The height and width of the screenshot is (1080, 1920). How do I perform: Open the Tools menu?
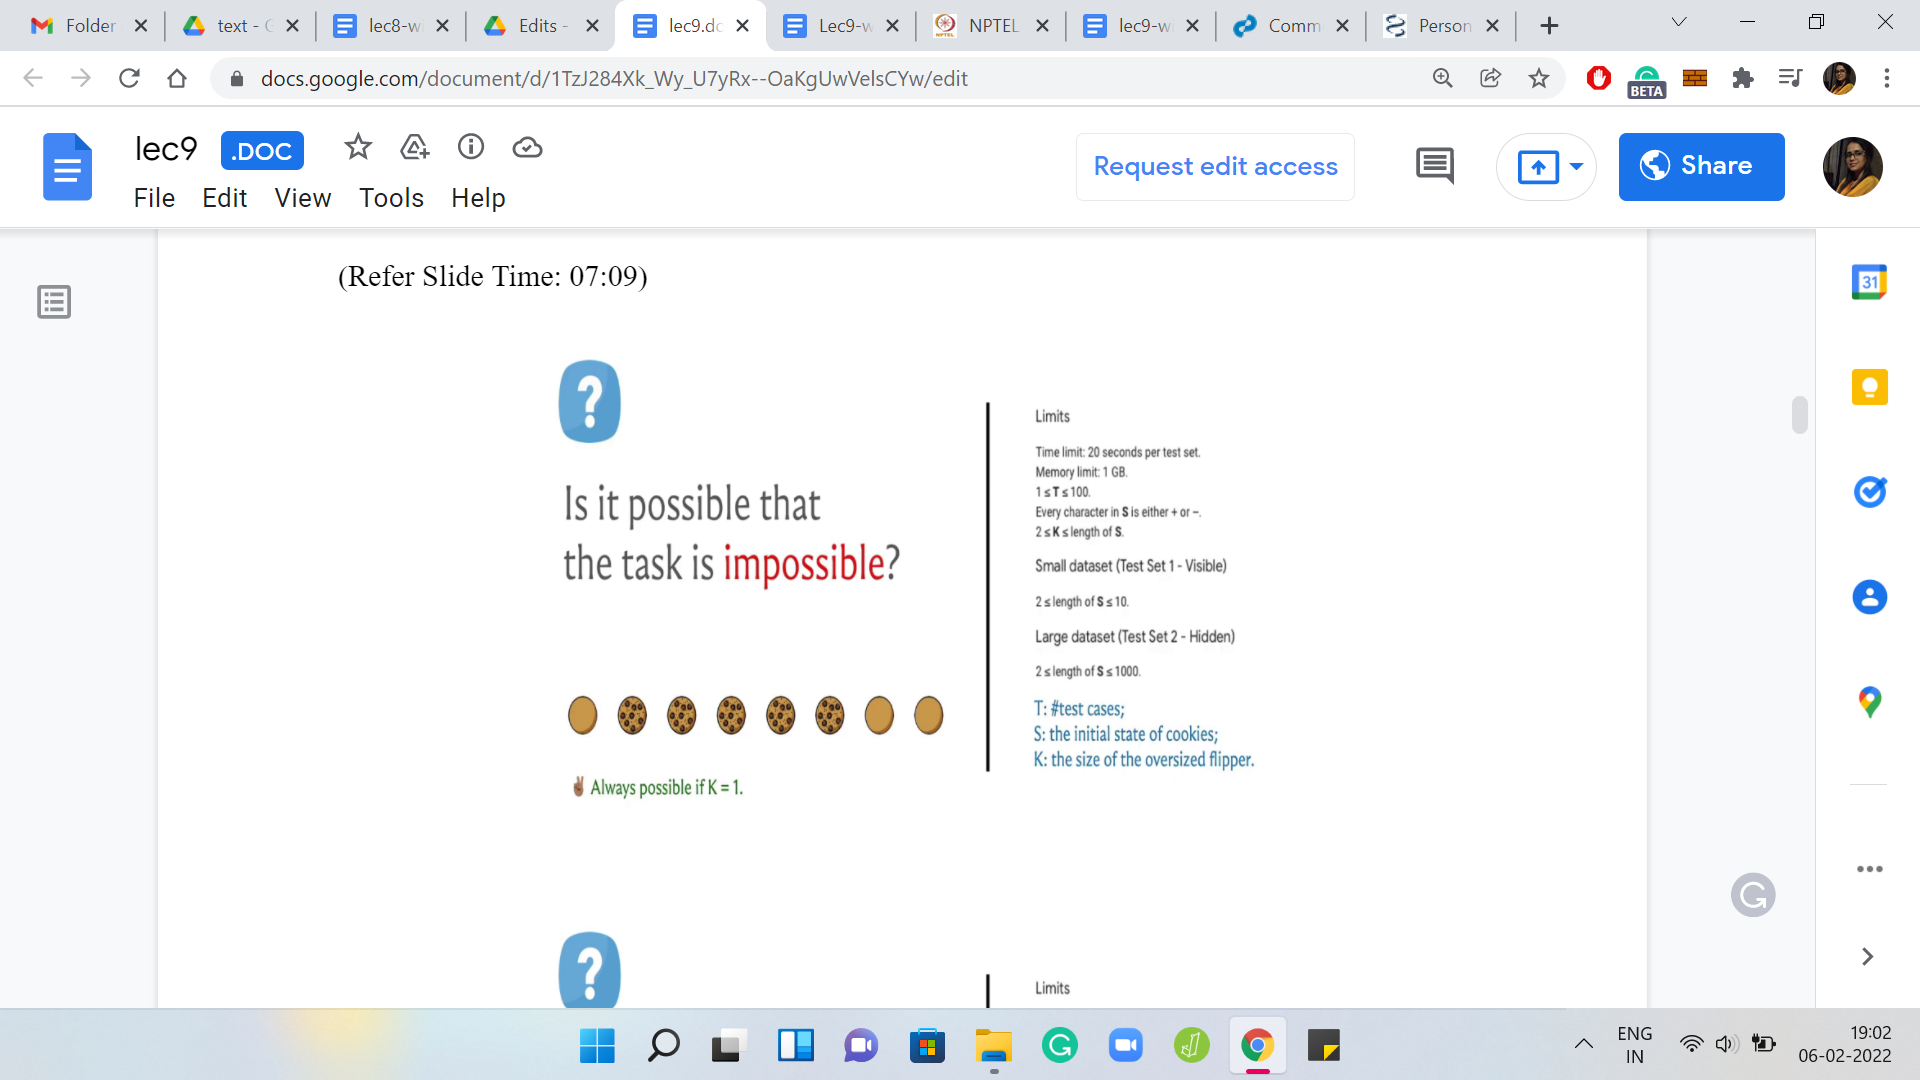pos(391,198)
